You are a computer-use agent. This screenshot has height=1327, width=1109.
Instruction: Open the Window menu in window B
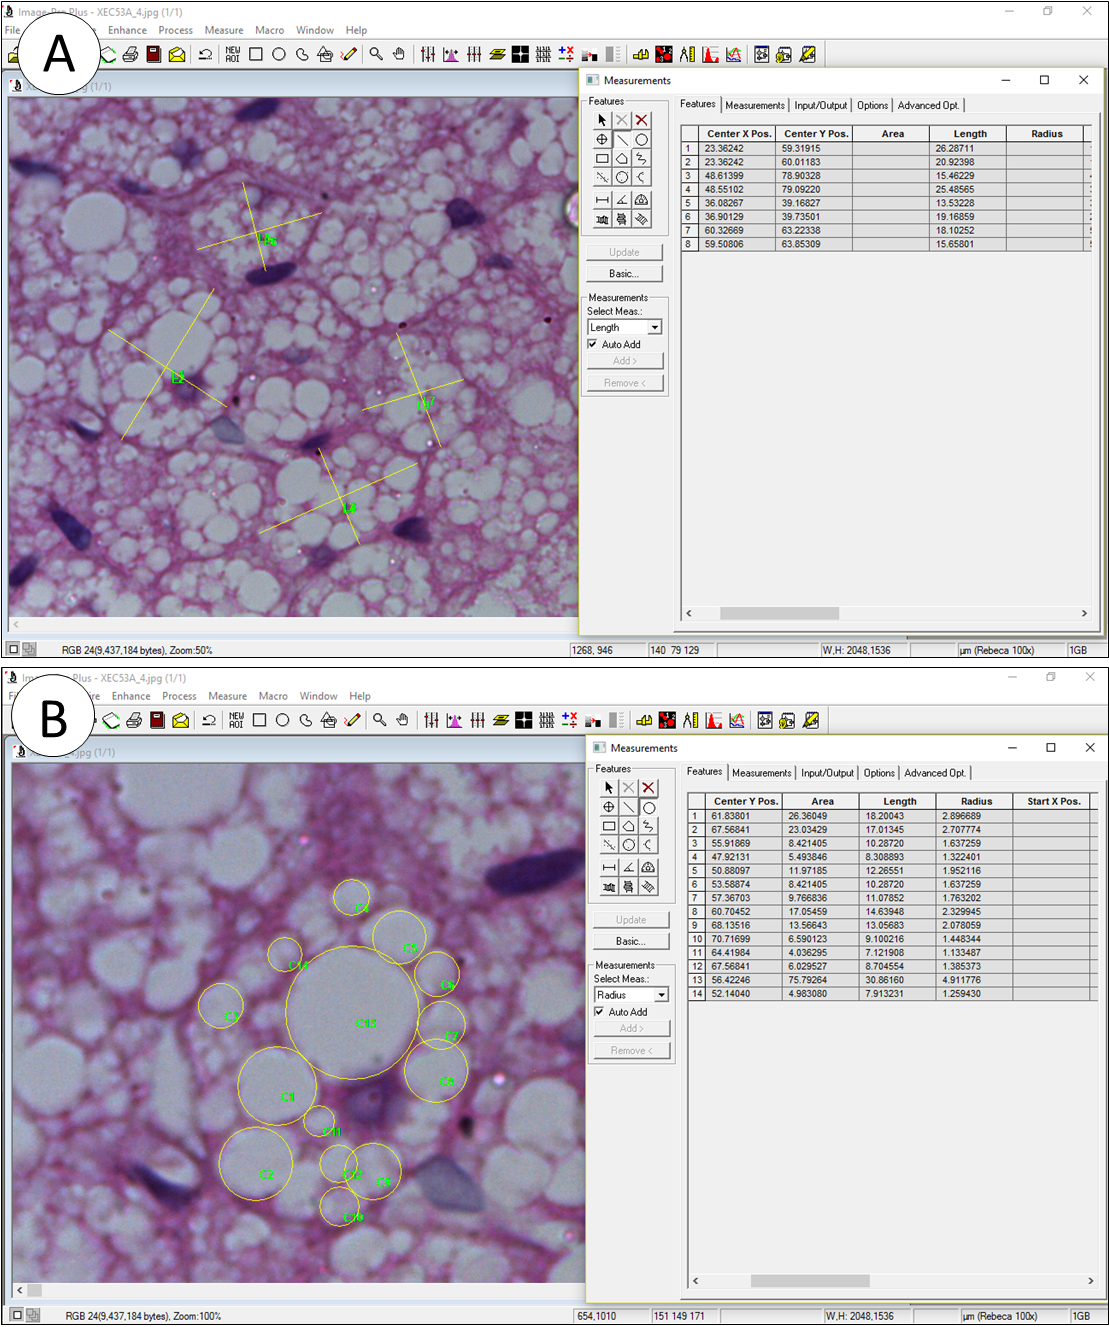tap(319, 696)
